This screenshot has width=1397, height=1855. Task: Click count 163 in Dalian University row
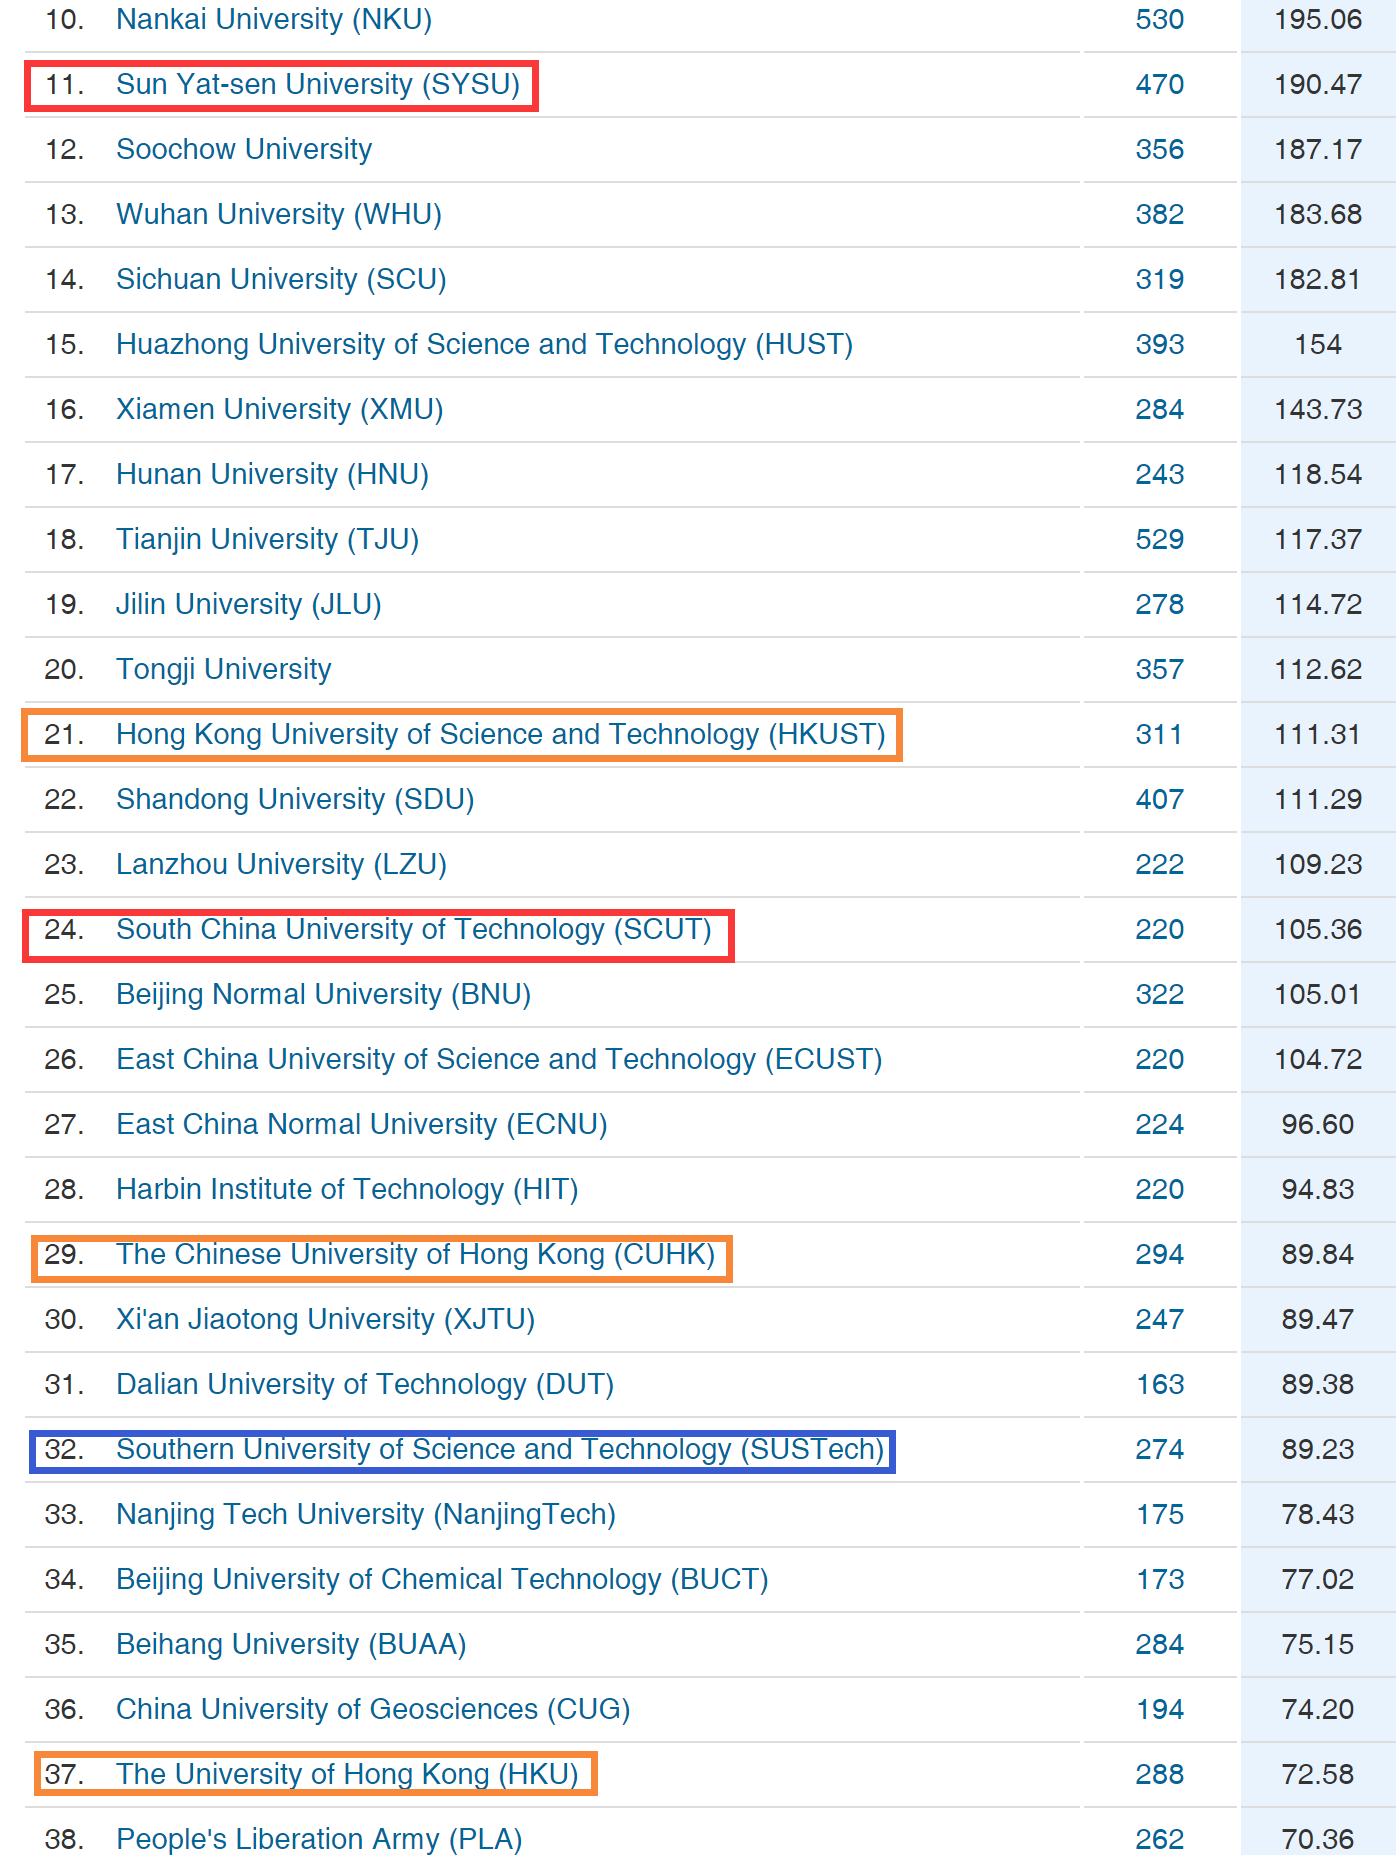point(1160,1385)
